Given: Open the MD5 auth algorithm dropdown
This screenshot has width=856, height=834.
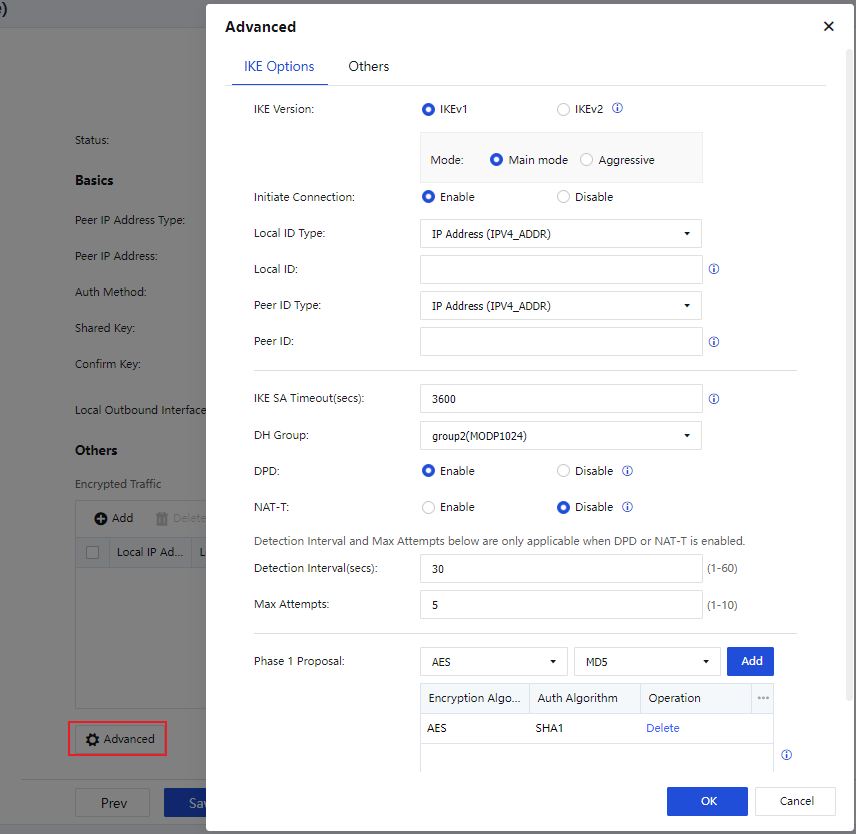Looking at the screenshot, I should (647, 661).
